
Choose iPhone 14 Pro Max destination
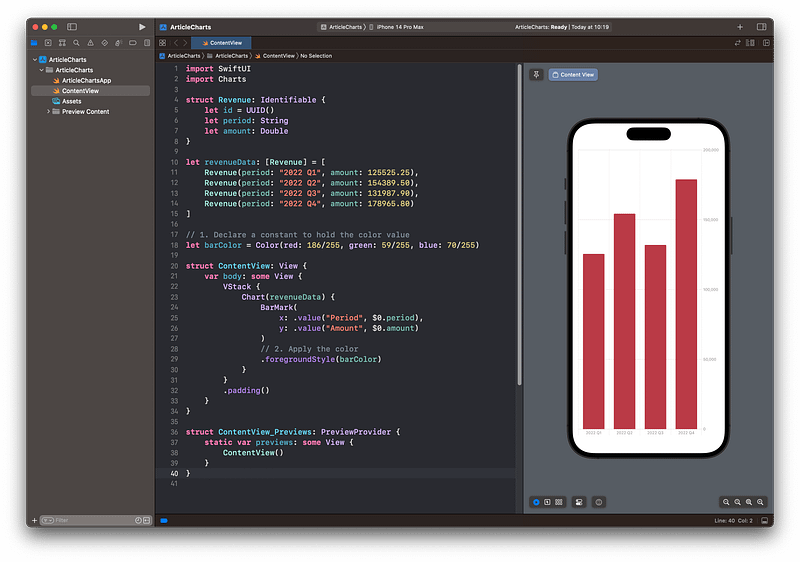396,27
